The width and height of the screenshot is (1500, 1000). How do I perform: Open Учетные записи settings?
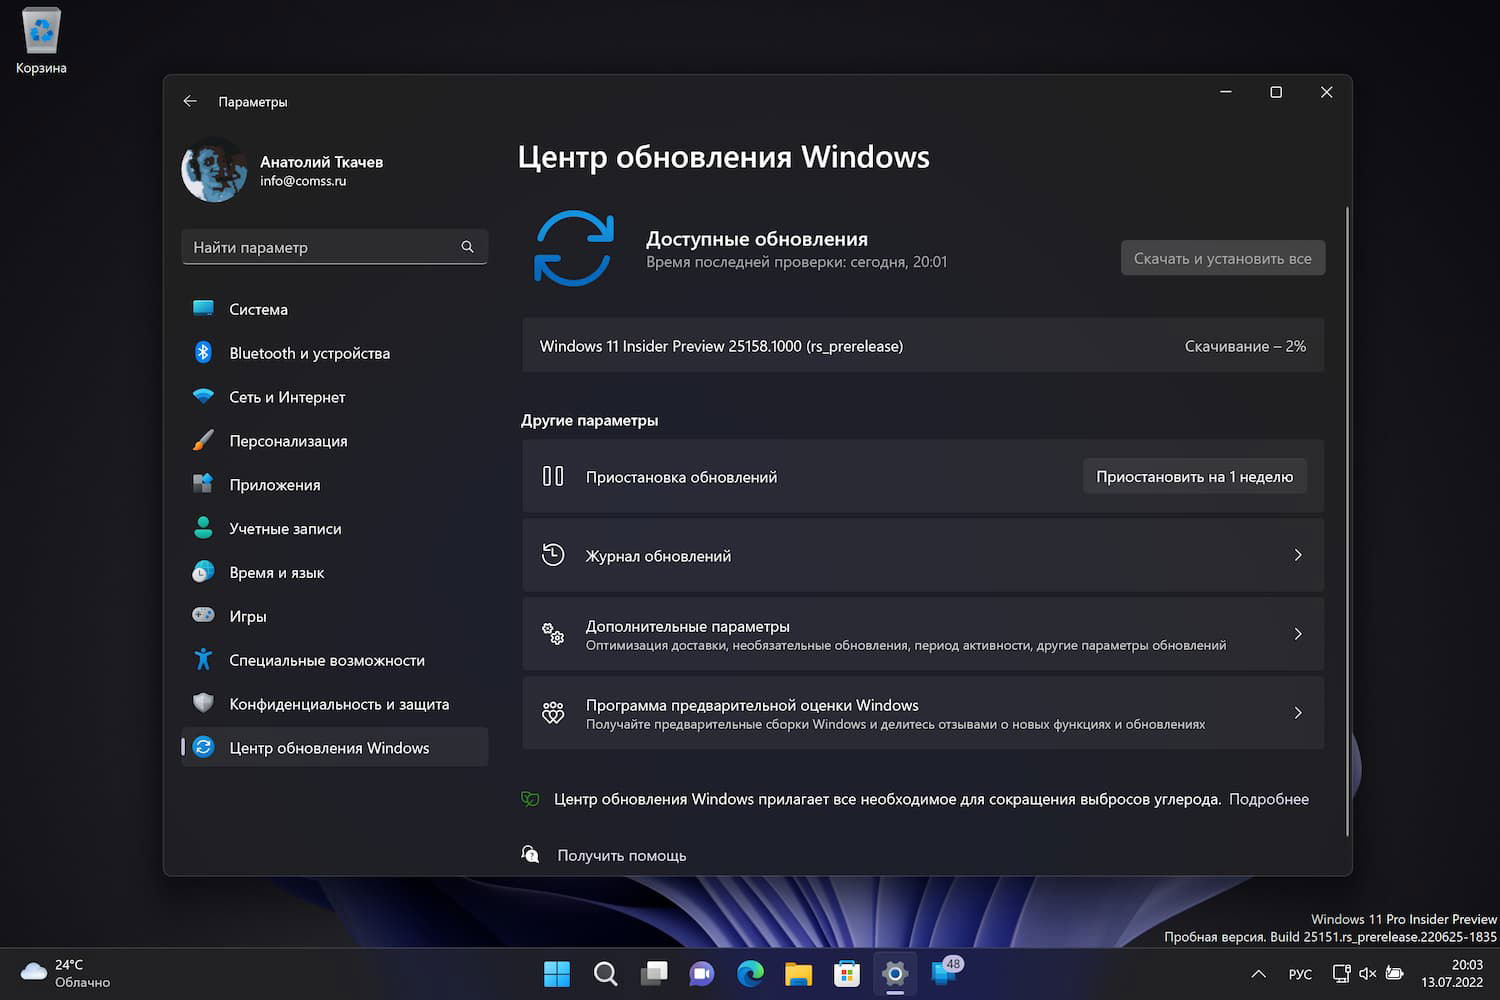285,528
